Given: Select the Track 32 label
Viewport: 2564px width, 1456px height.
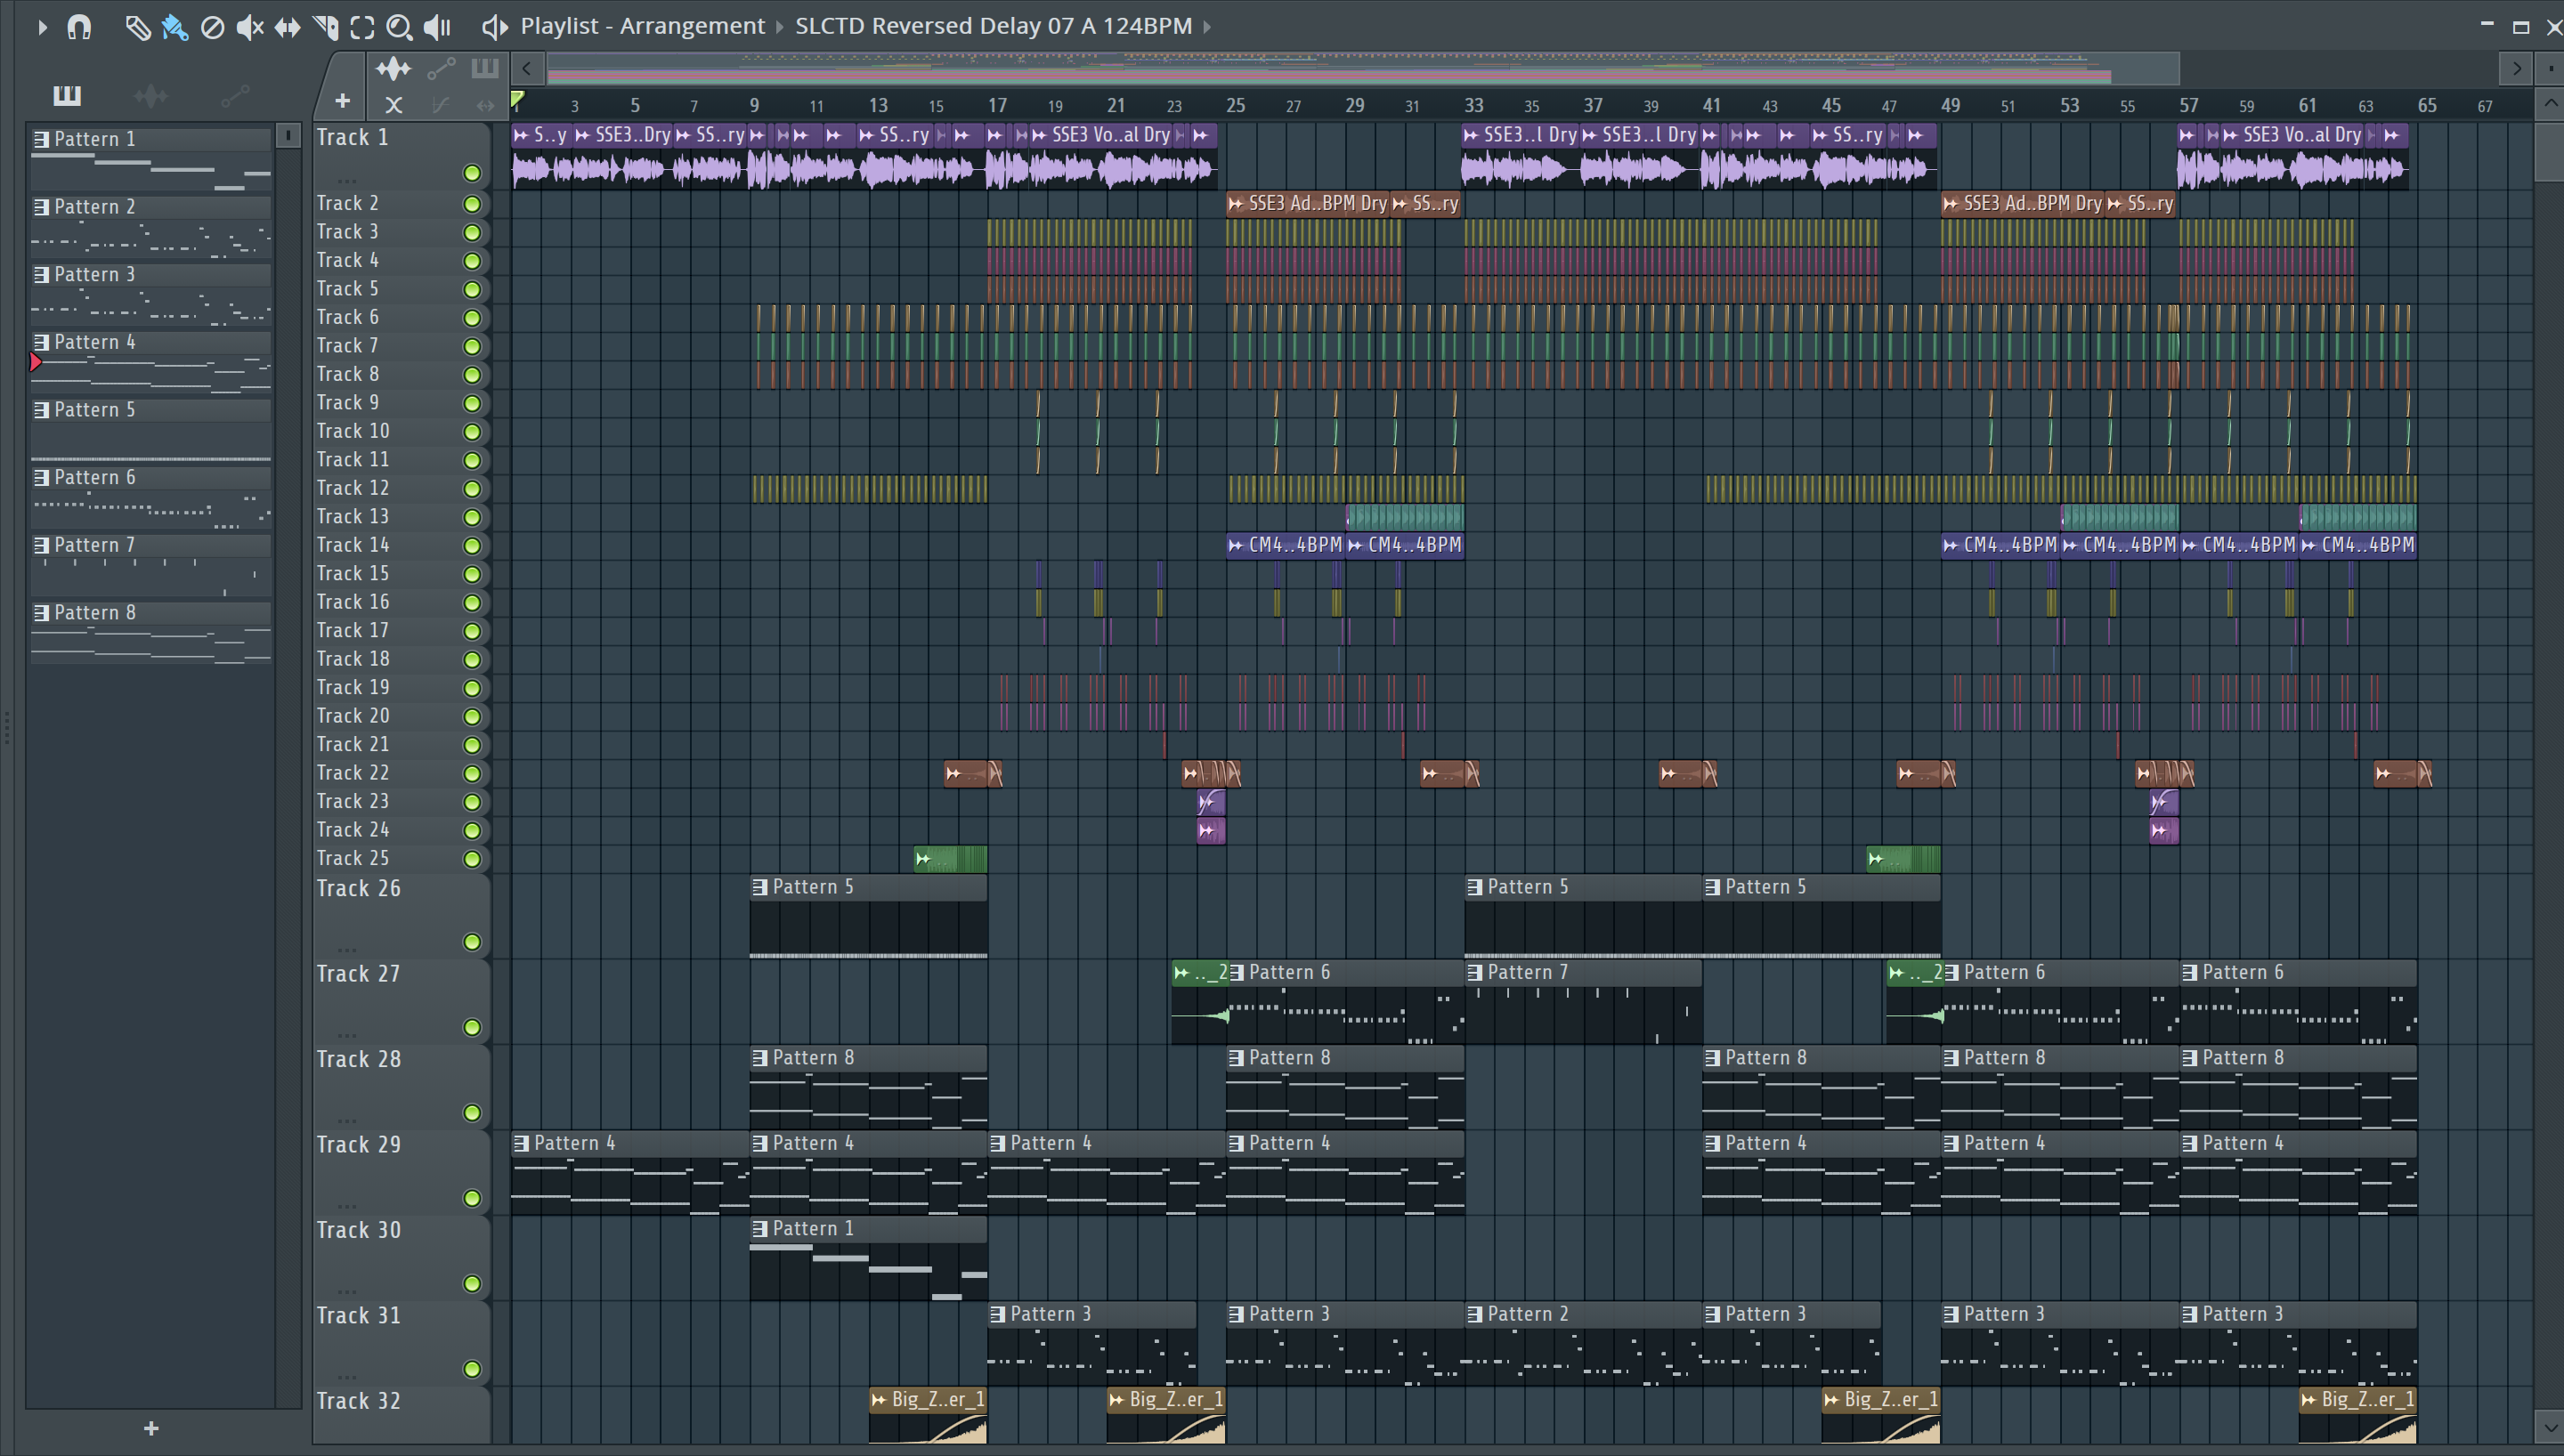Looking at the screenshot, I should [359, 1402].
